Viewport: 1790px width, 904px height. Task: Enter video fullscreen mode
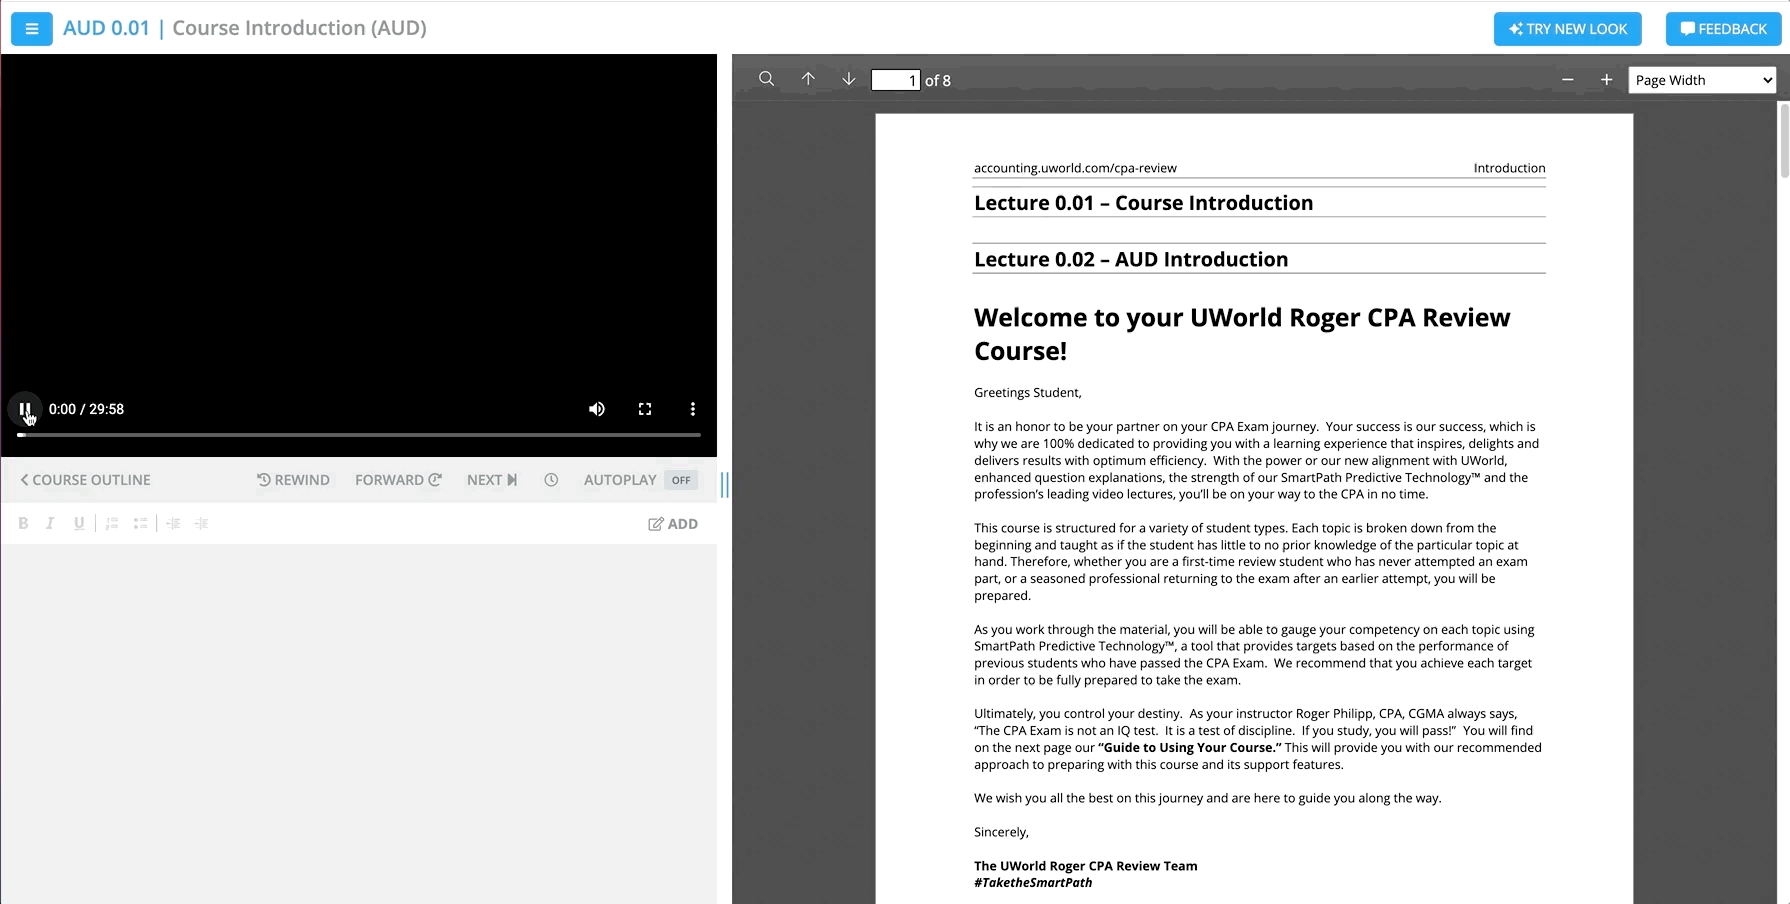coord(645,409)
